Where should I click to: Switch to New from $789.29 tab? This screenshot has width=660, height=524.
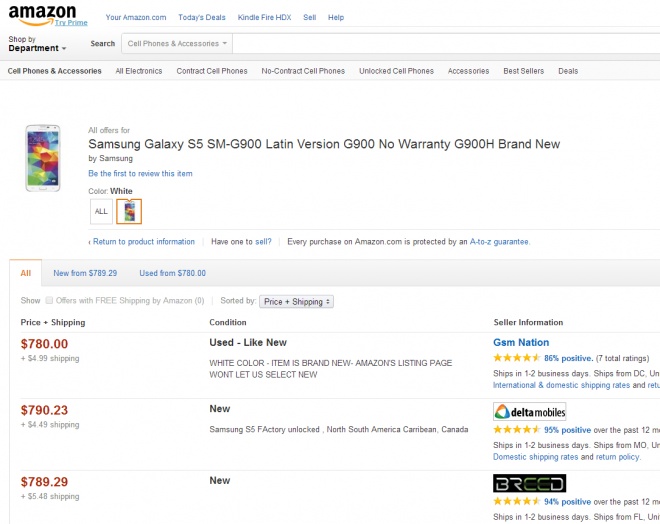[85, 273]
